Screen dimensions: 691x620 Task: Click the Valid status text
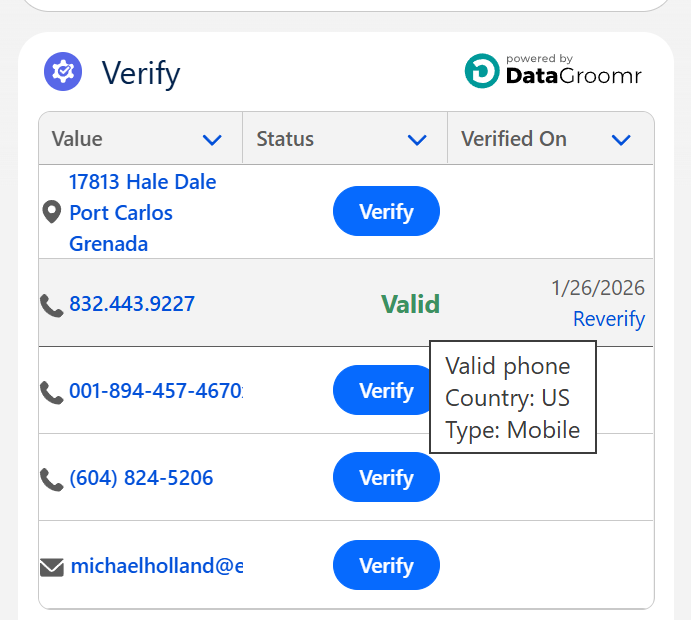410,304
